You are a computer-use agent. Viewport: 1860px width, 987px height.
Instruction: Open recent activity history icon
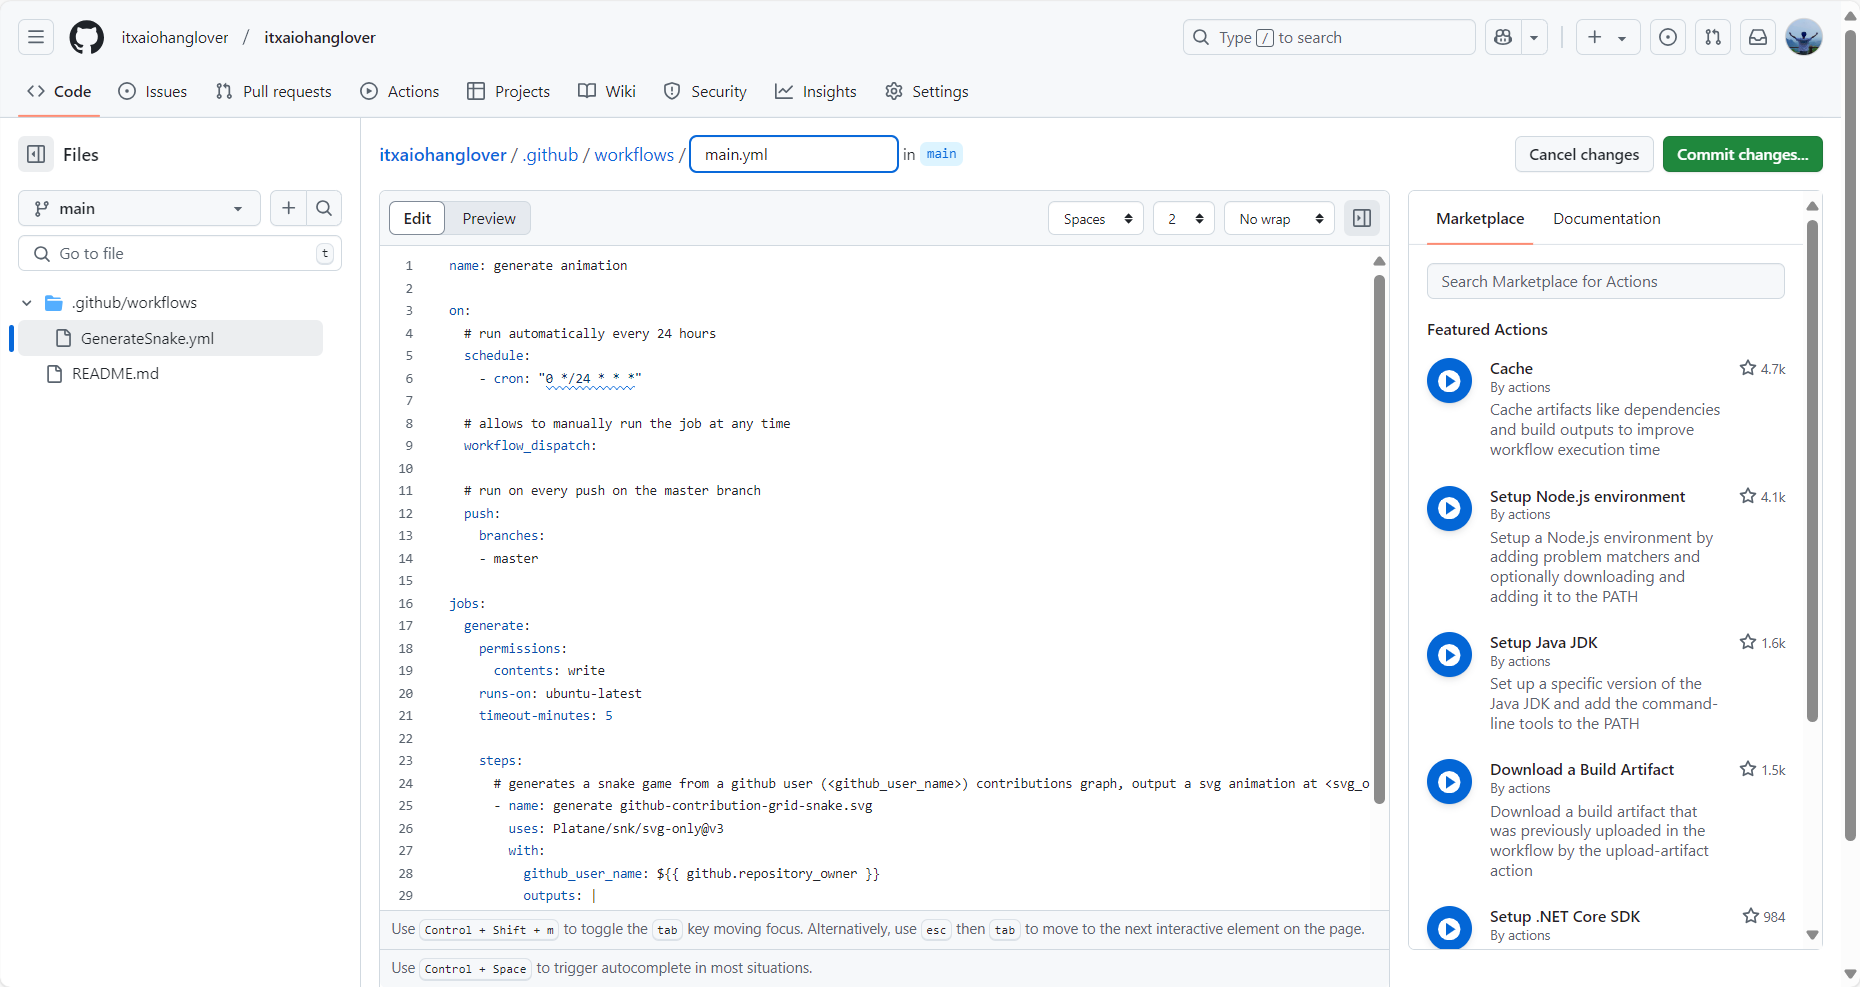(x=1667, y=37)
